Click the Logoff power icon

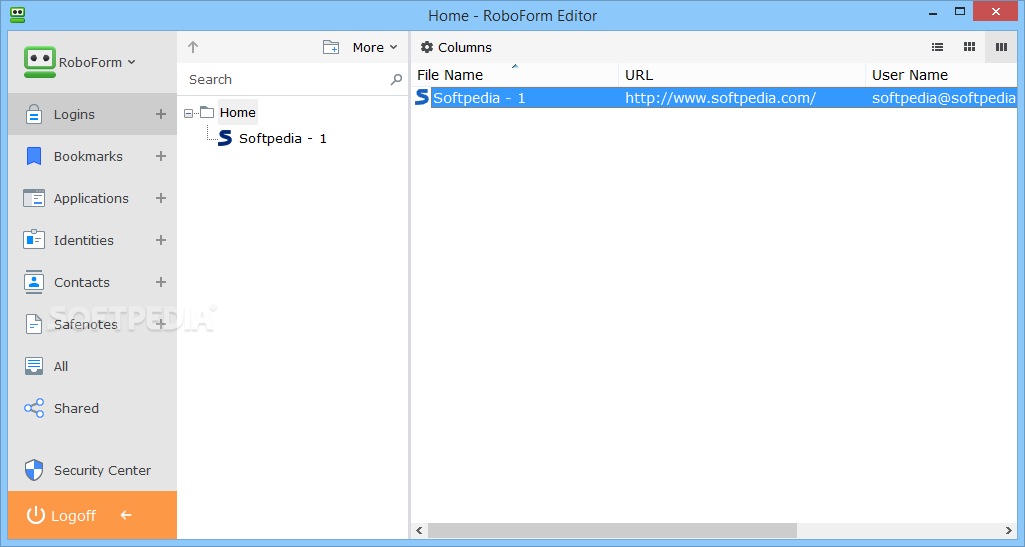(x=35, y=515)
